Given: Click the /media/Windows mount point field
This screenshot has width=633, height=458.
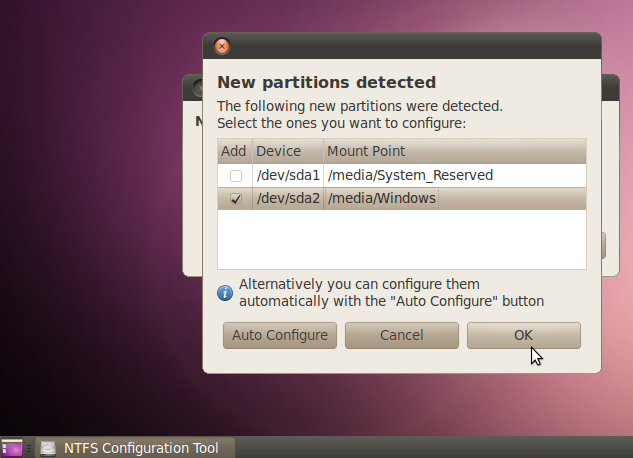Looking at the screenshot, I should tap(381, 199).
